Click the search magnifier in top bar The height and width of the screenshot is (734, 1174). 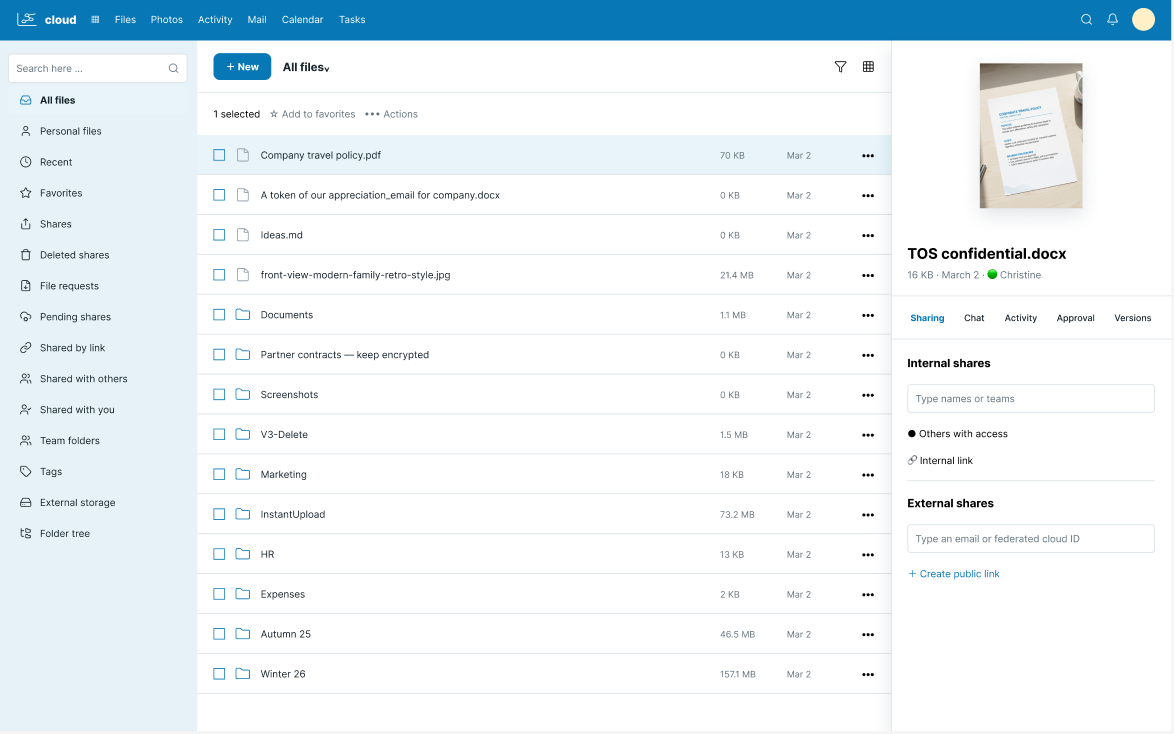1086,19
